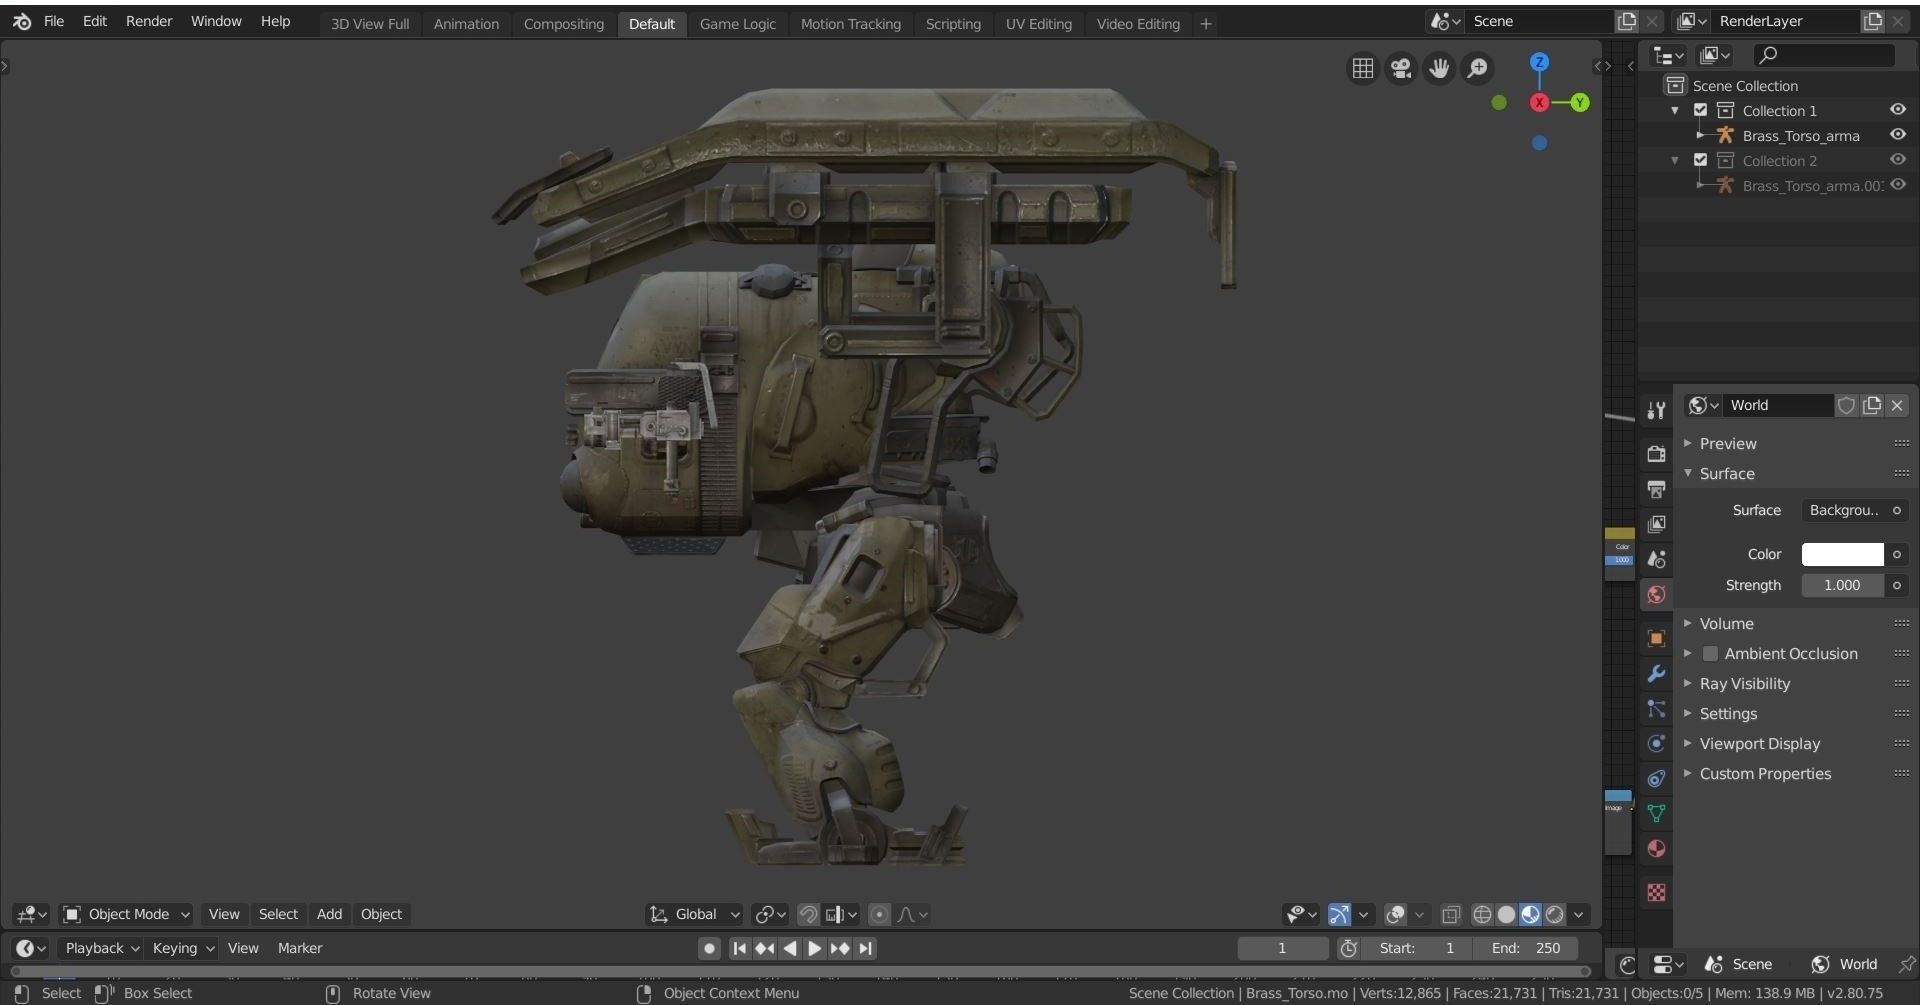Open the Surface Background shader dropdown
The height and width of the screenshot is (1005, 1920).
[x=1844, y=510]
